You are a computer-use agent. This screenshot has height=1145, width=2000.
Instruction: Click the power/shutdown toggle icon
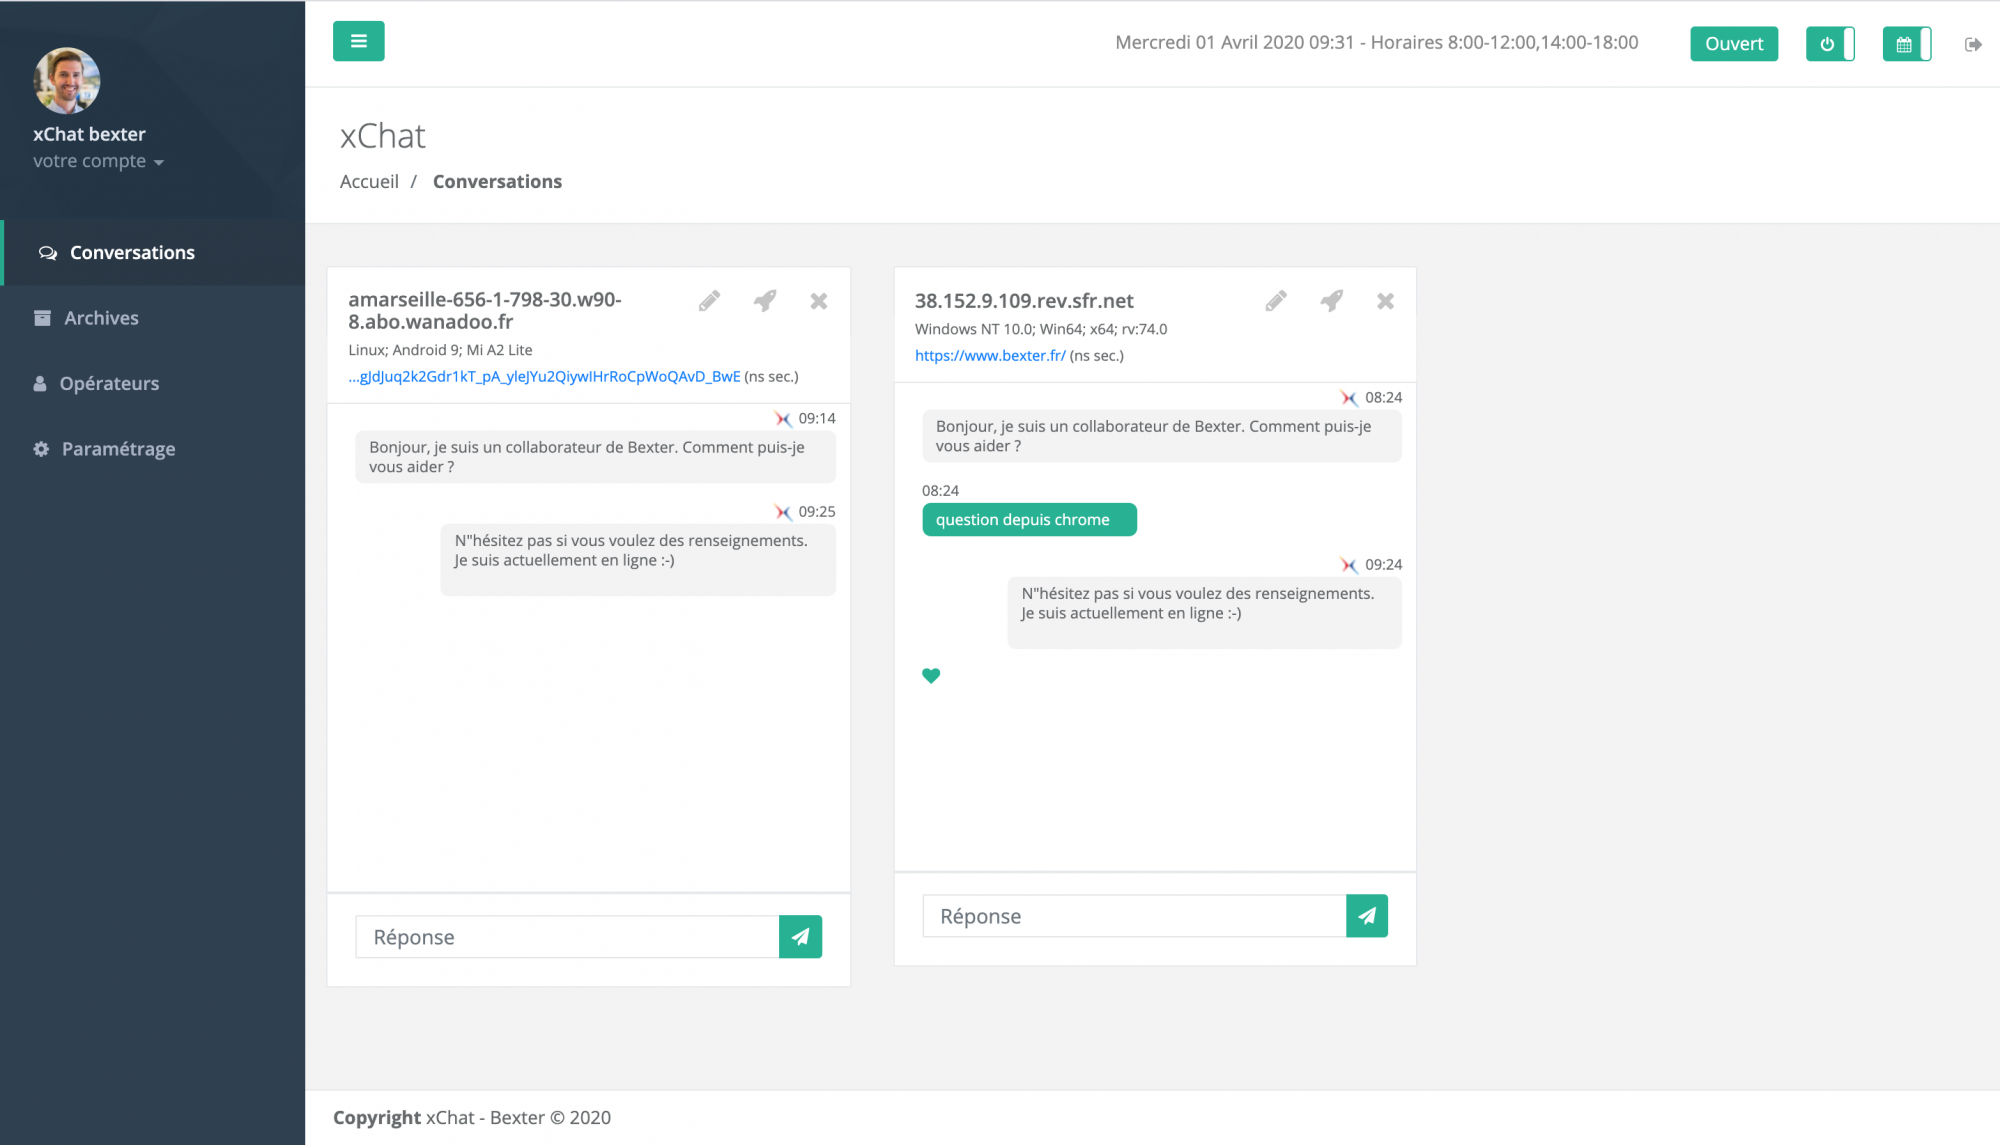pos(1830,45)
